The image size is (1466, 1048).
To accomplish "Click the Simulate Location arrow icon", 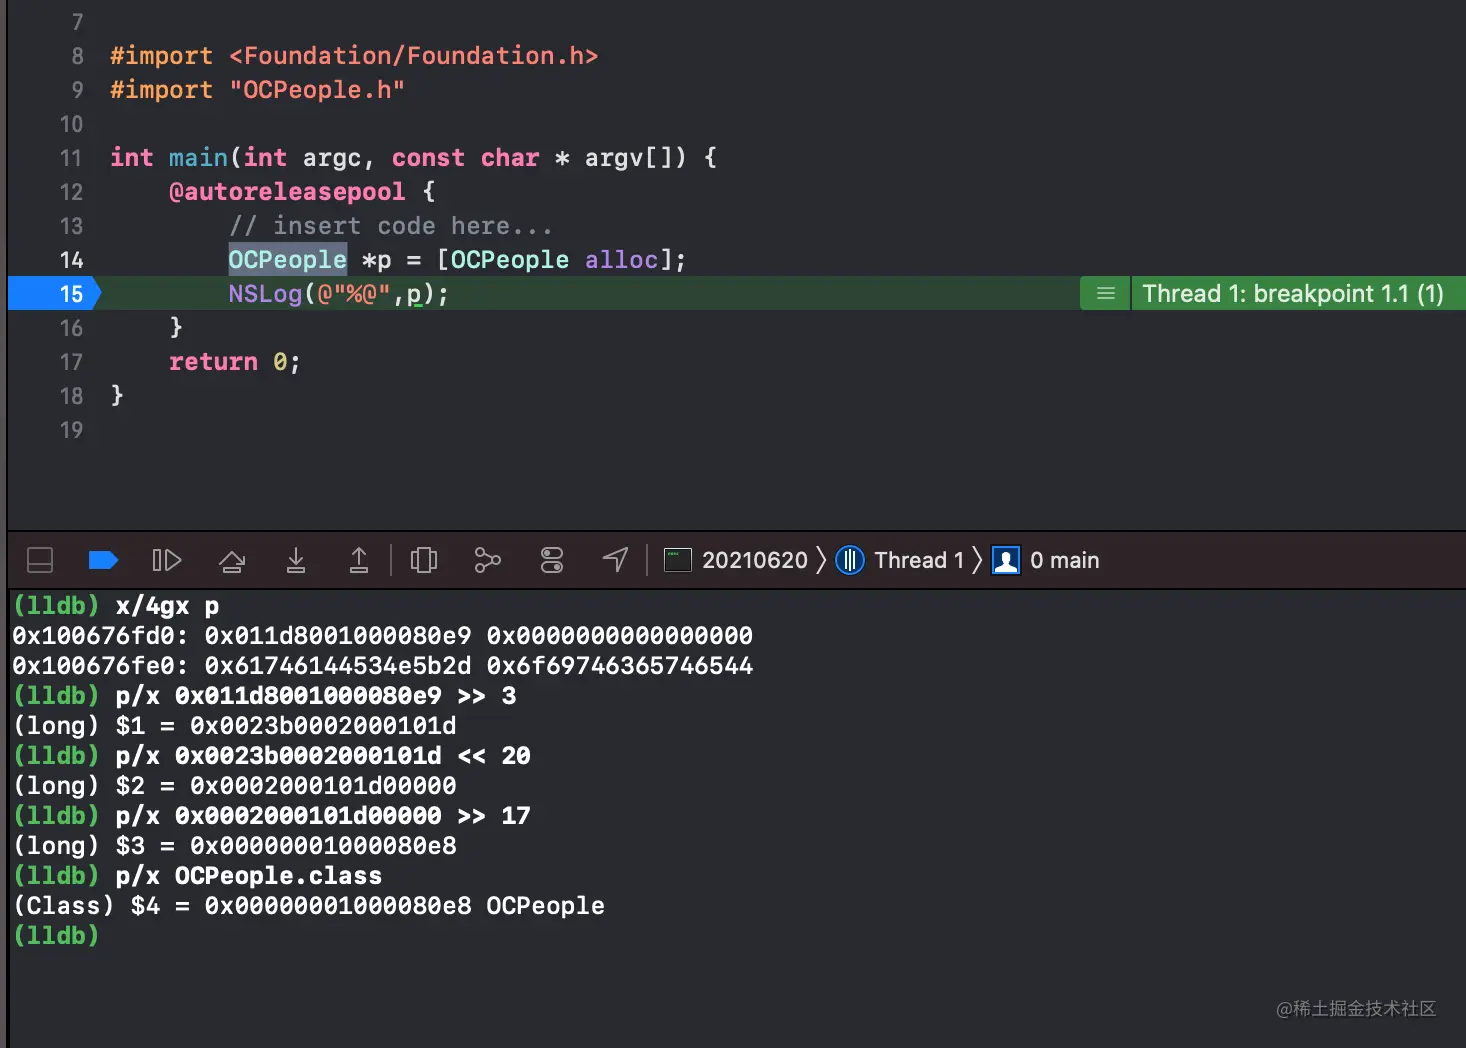I will pos(616,560).
